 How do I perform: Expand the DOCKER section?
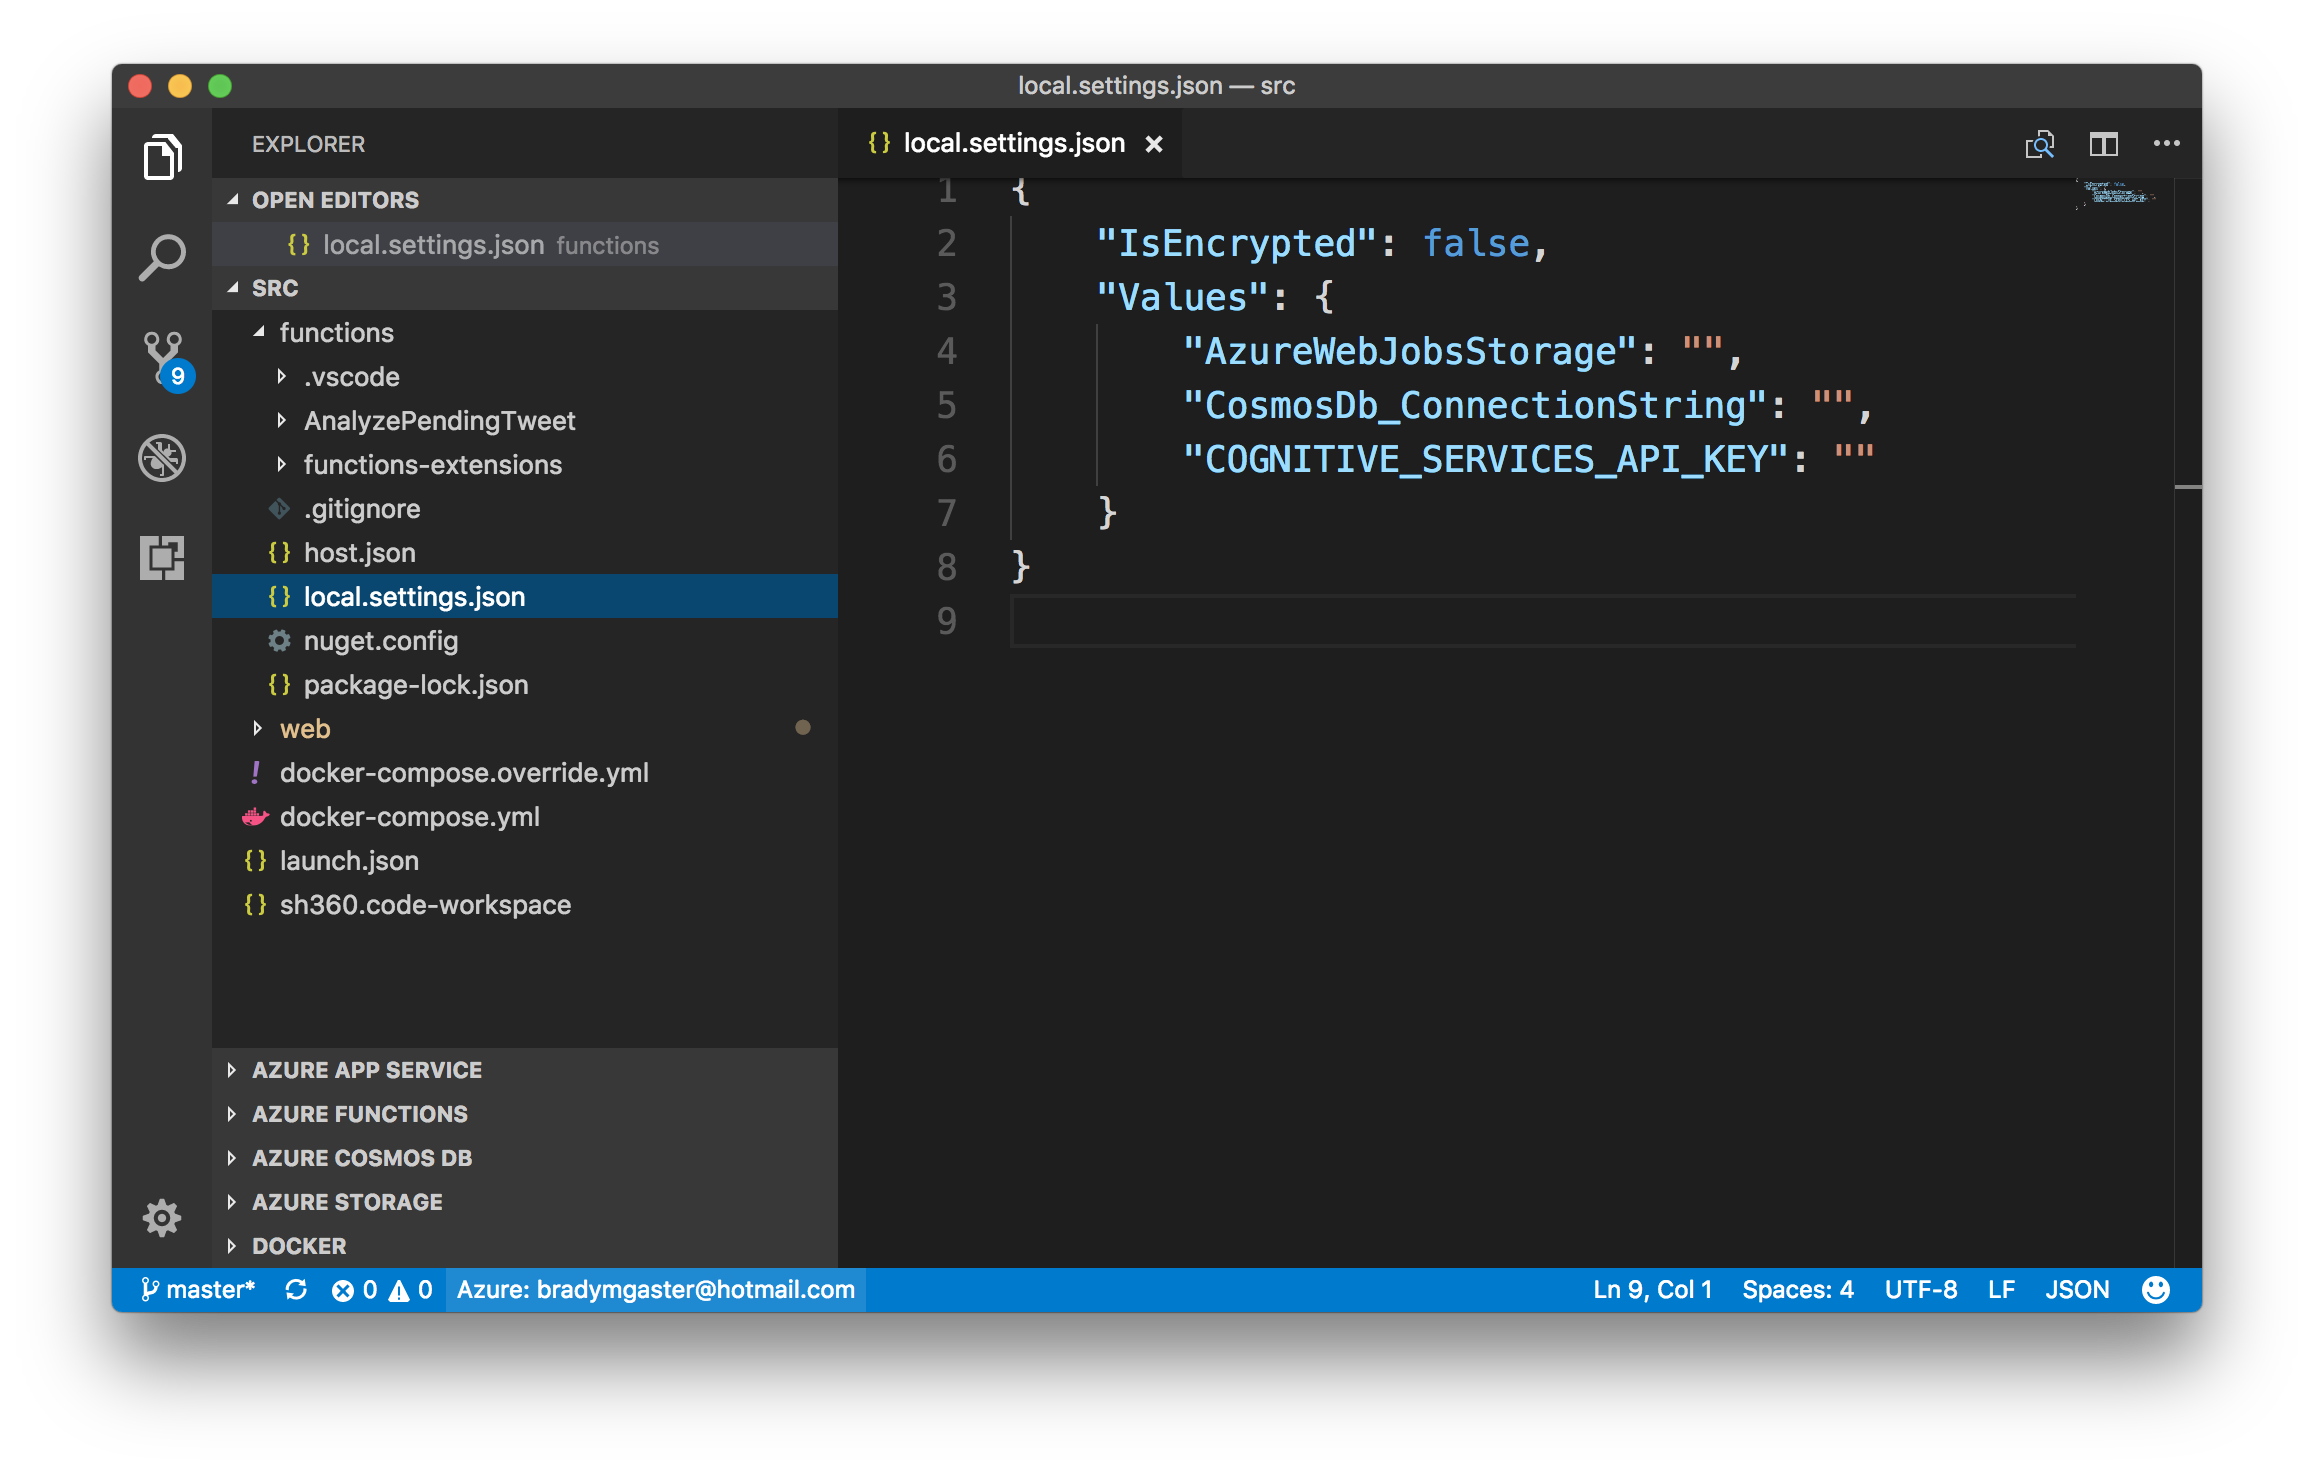pos(238,1246)
